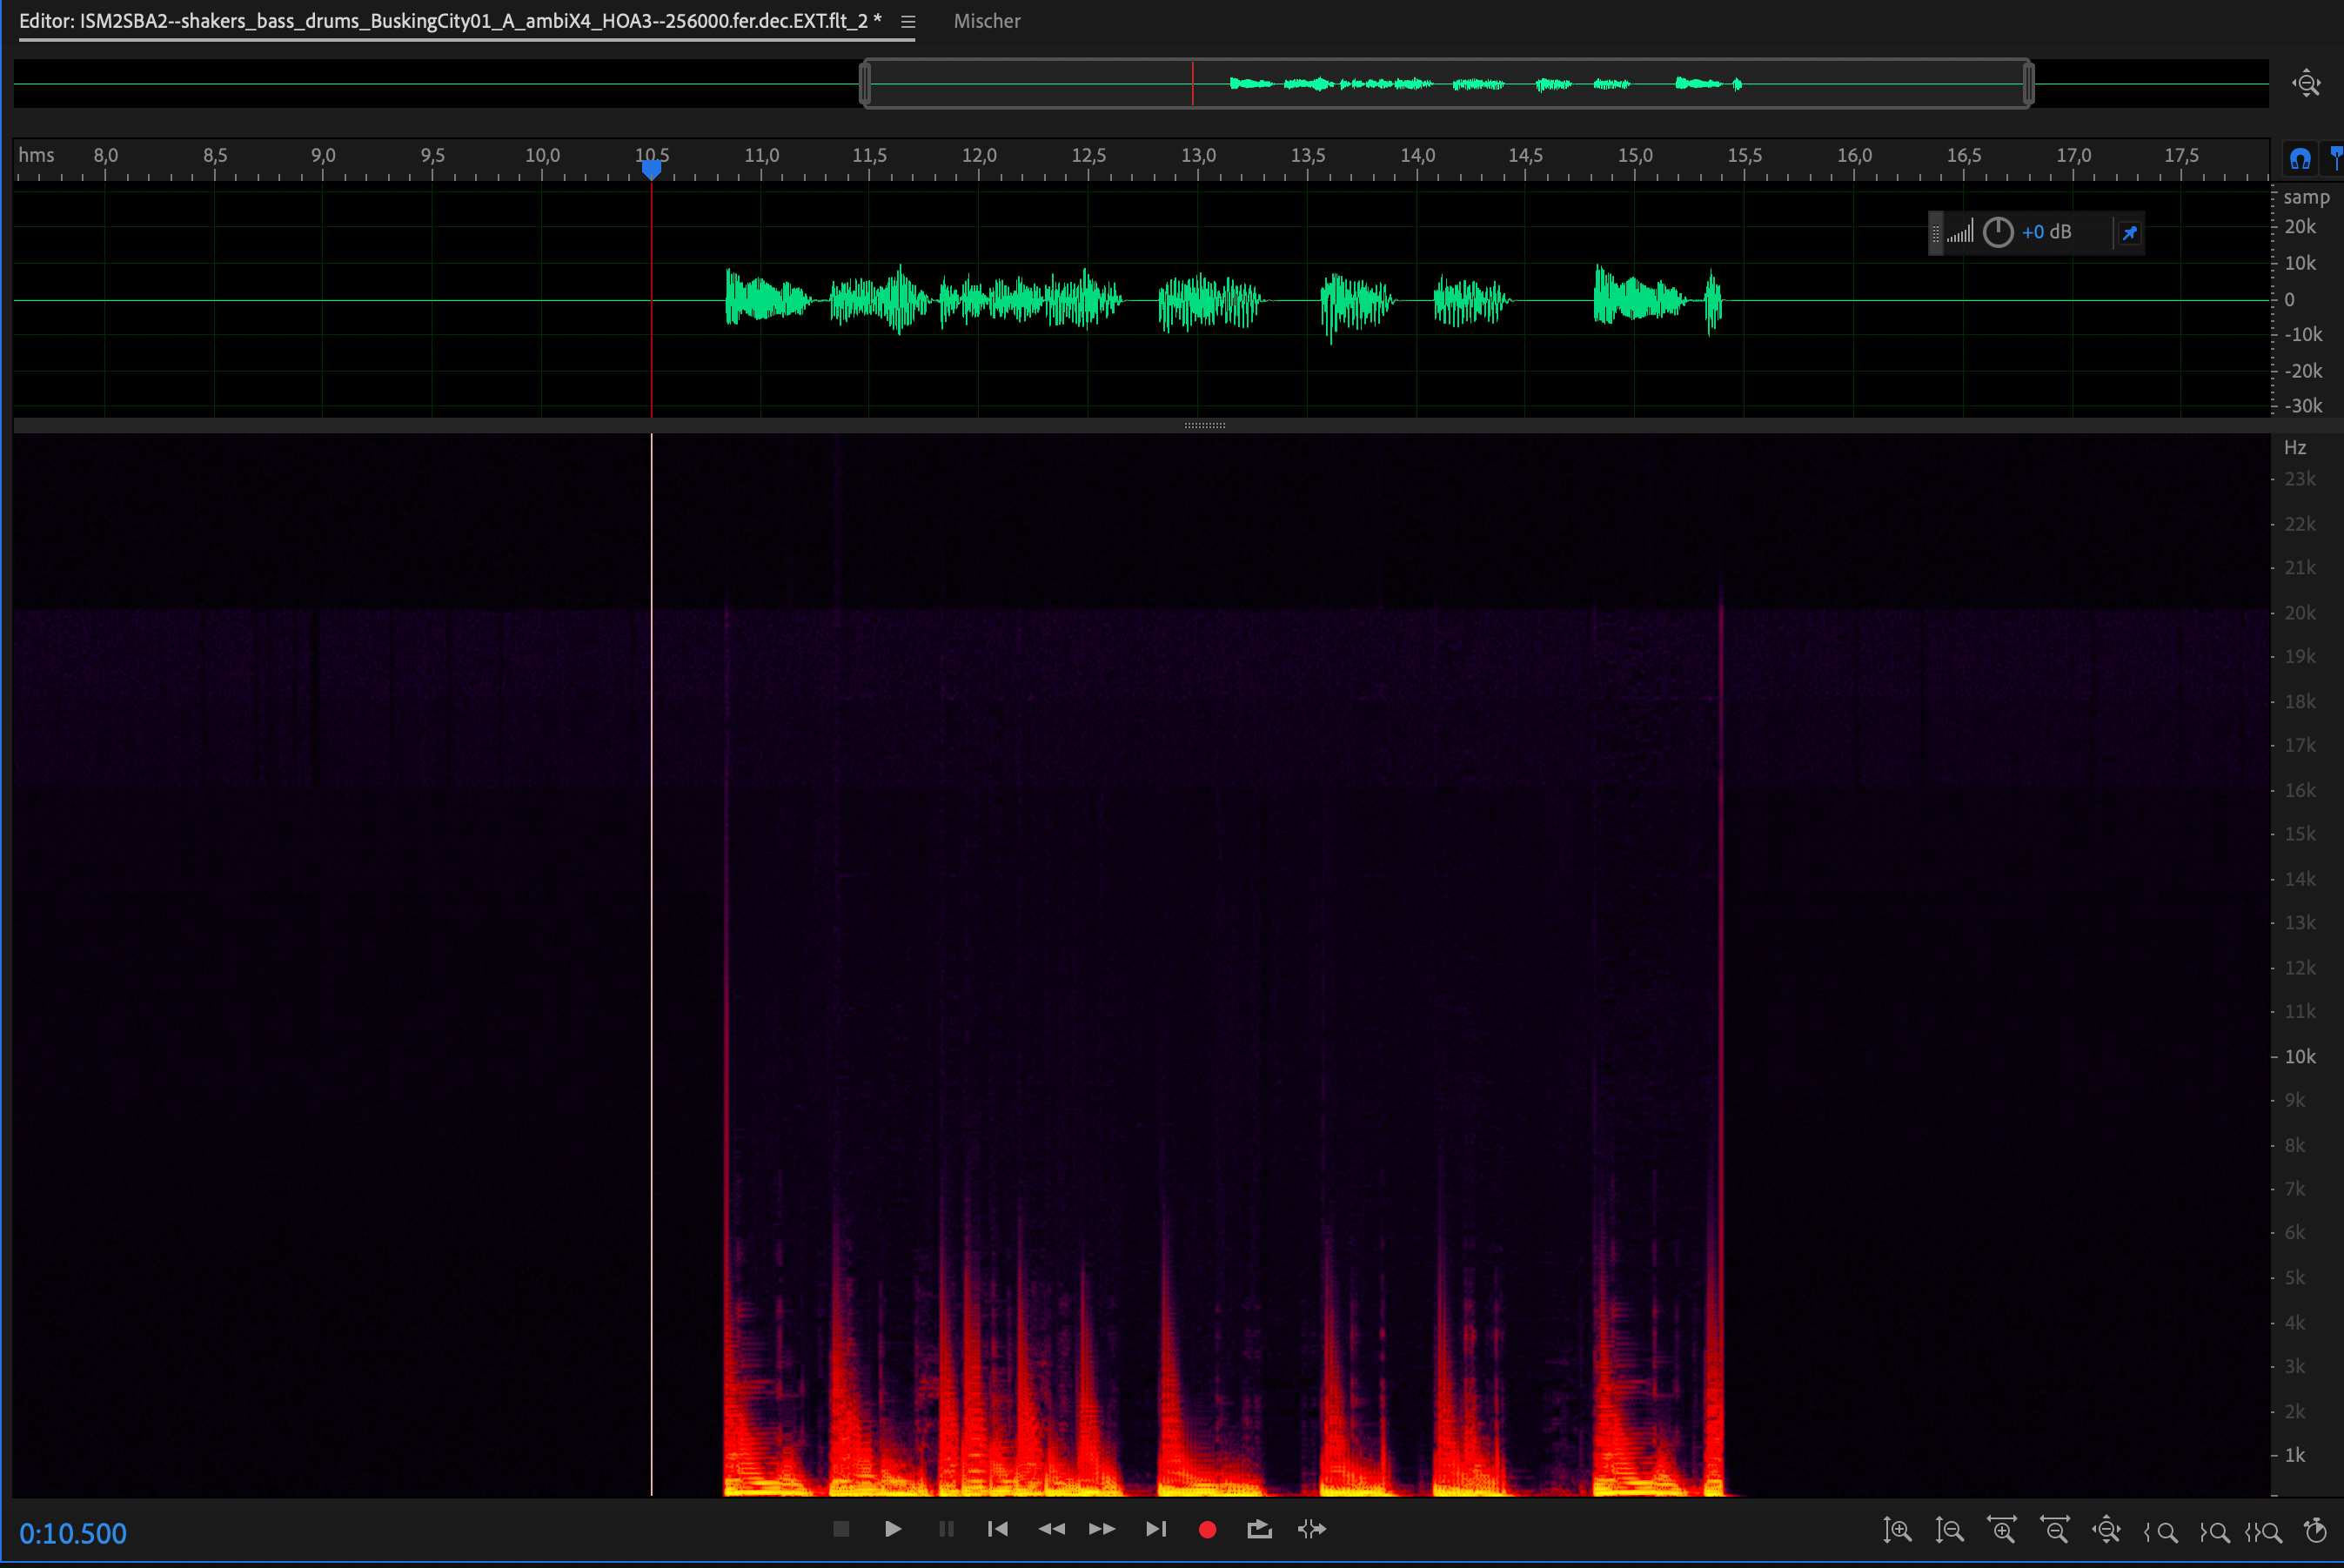
Task: Click the time zoom-in icon
Action: pos(2002,1530)
